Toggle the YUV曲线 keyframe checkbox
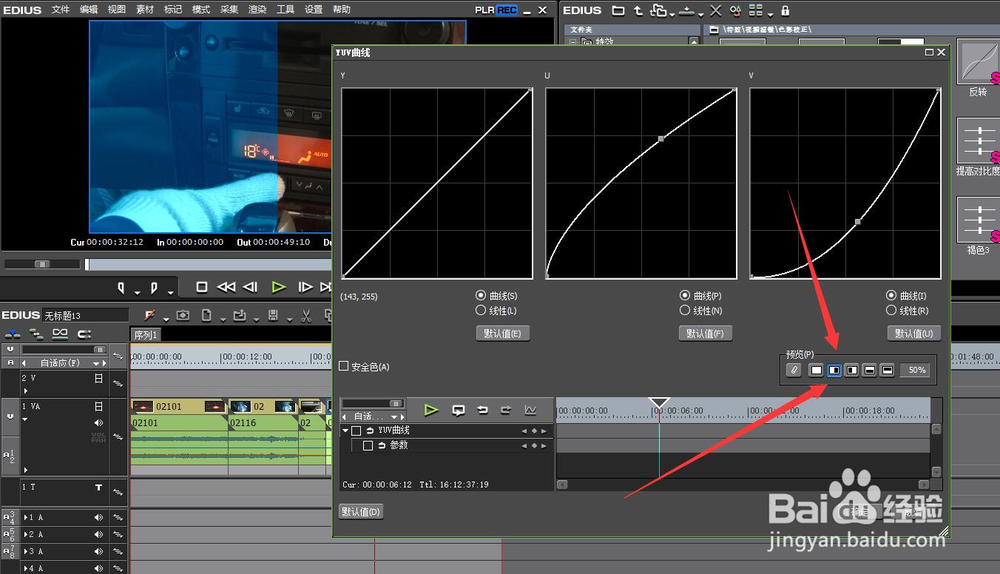The height and width of the screenshot is (574, 1000). click(357, 430)
